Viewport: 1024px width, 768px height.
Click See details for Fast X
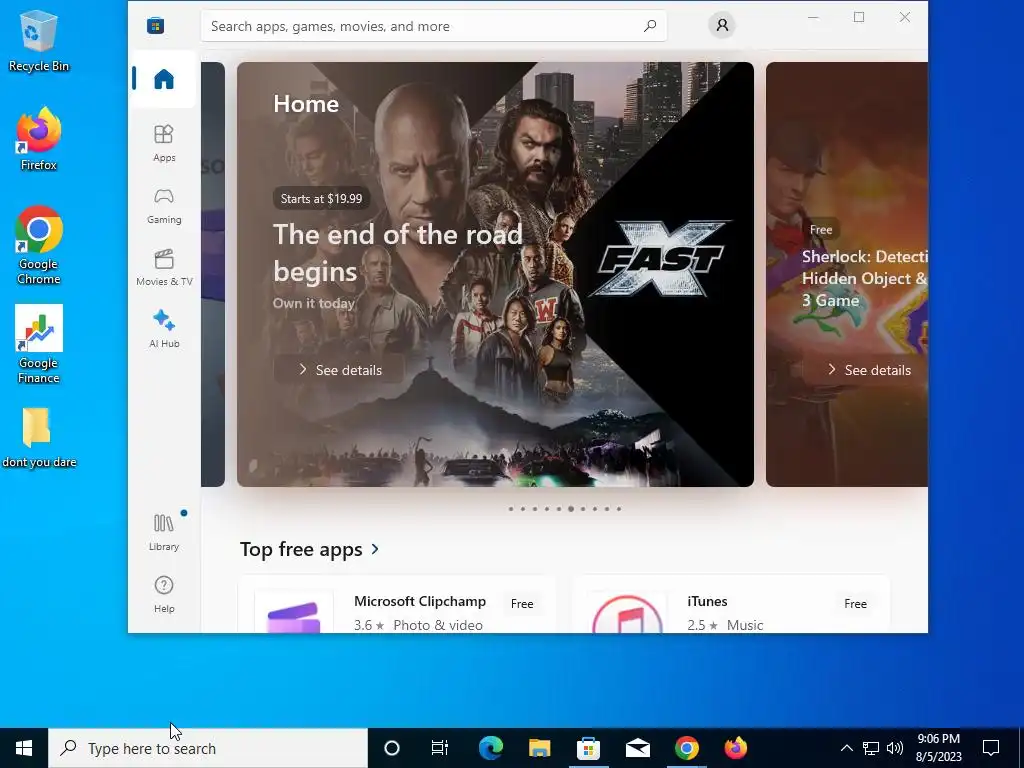(339, 370)
